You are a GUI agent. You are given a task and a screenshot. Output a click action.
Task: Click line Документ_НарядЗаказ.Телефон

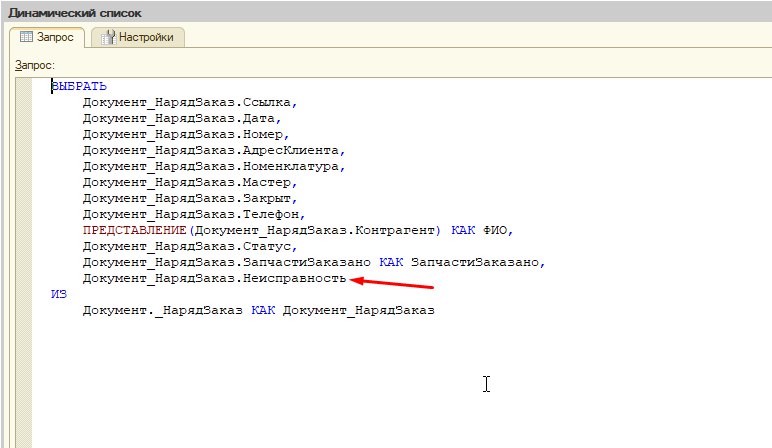point(194,214)
